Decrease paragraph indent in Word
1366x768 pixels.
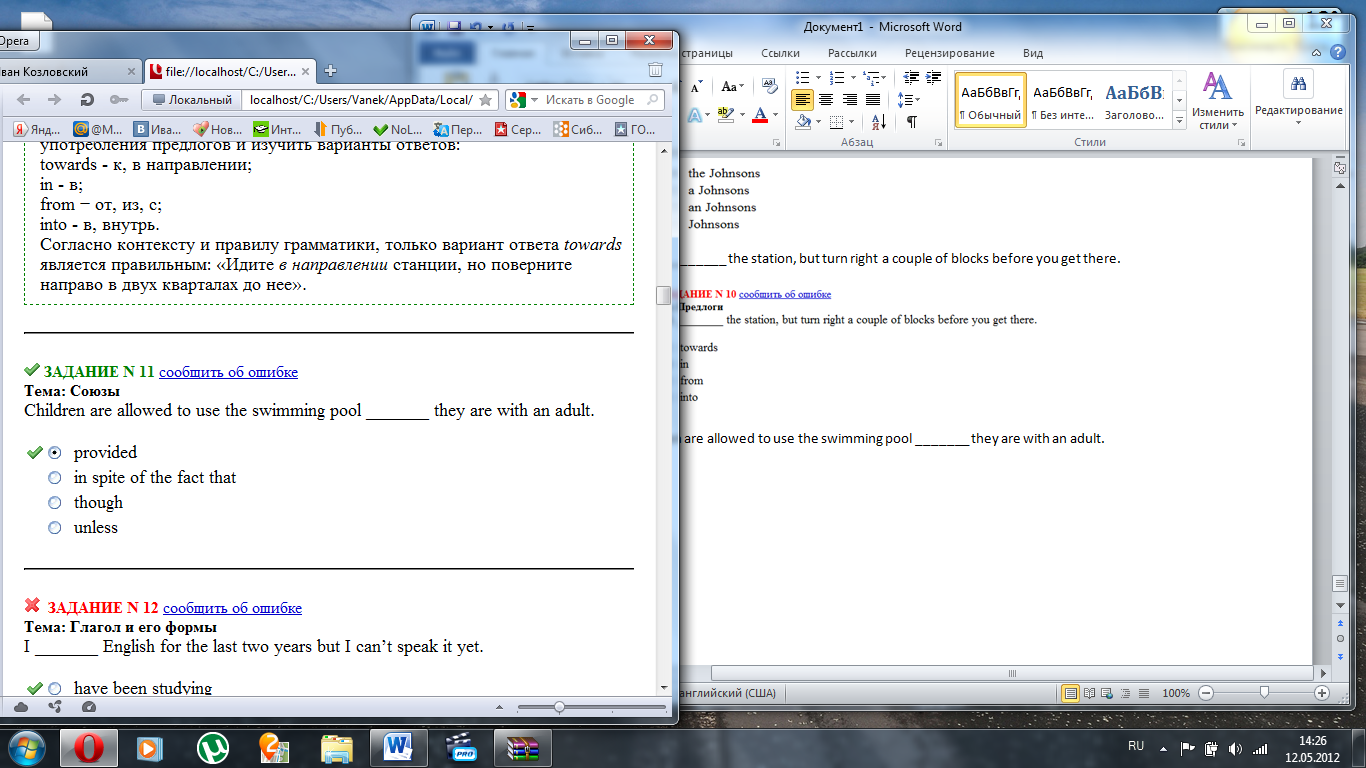tap(911, 77)
